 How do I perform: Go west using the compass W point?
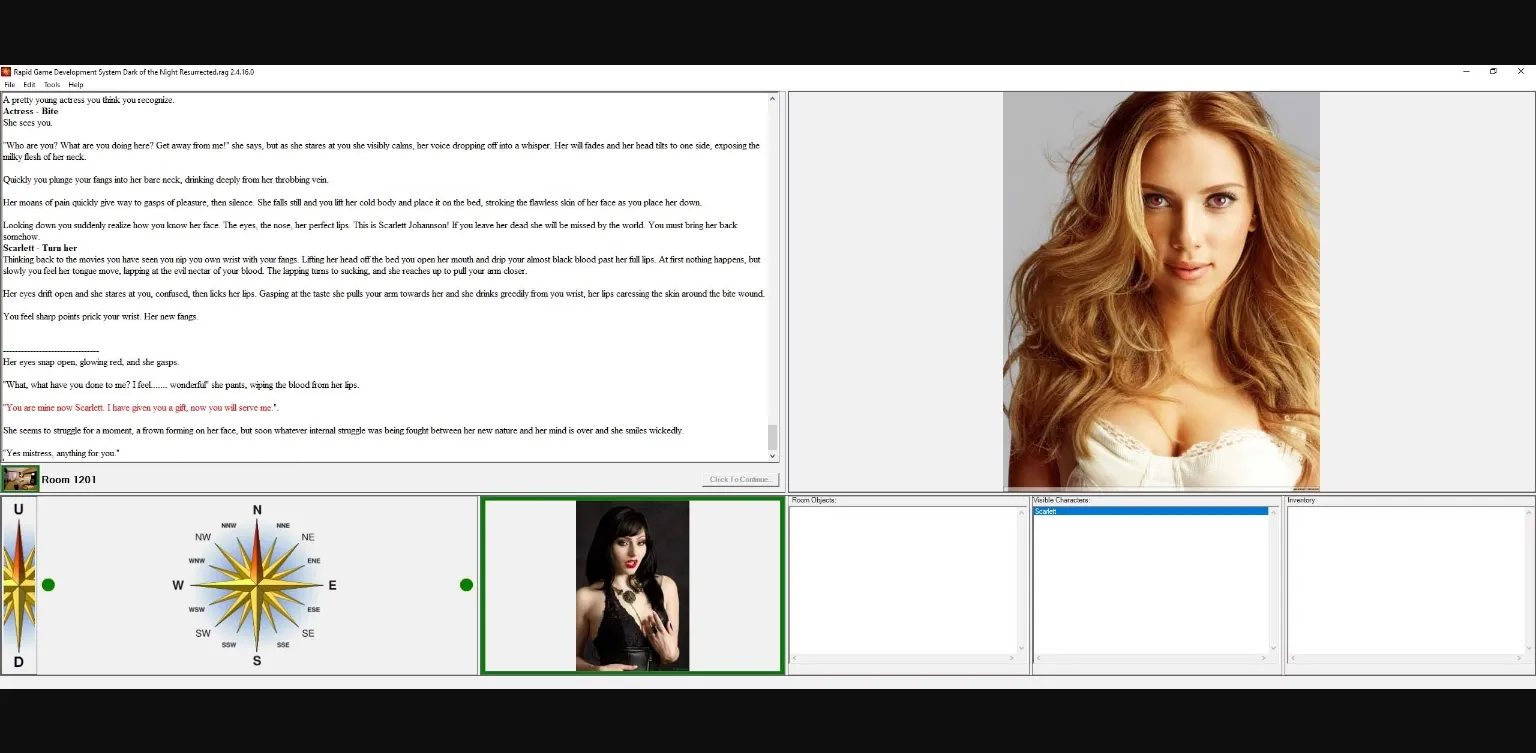click(179, 585)
